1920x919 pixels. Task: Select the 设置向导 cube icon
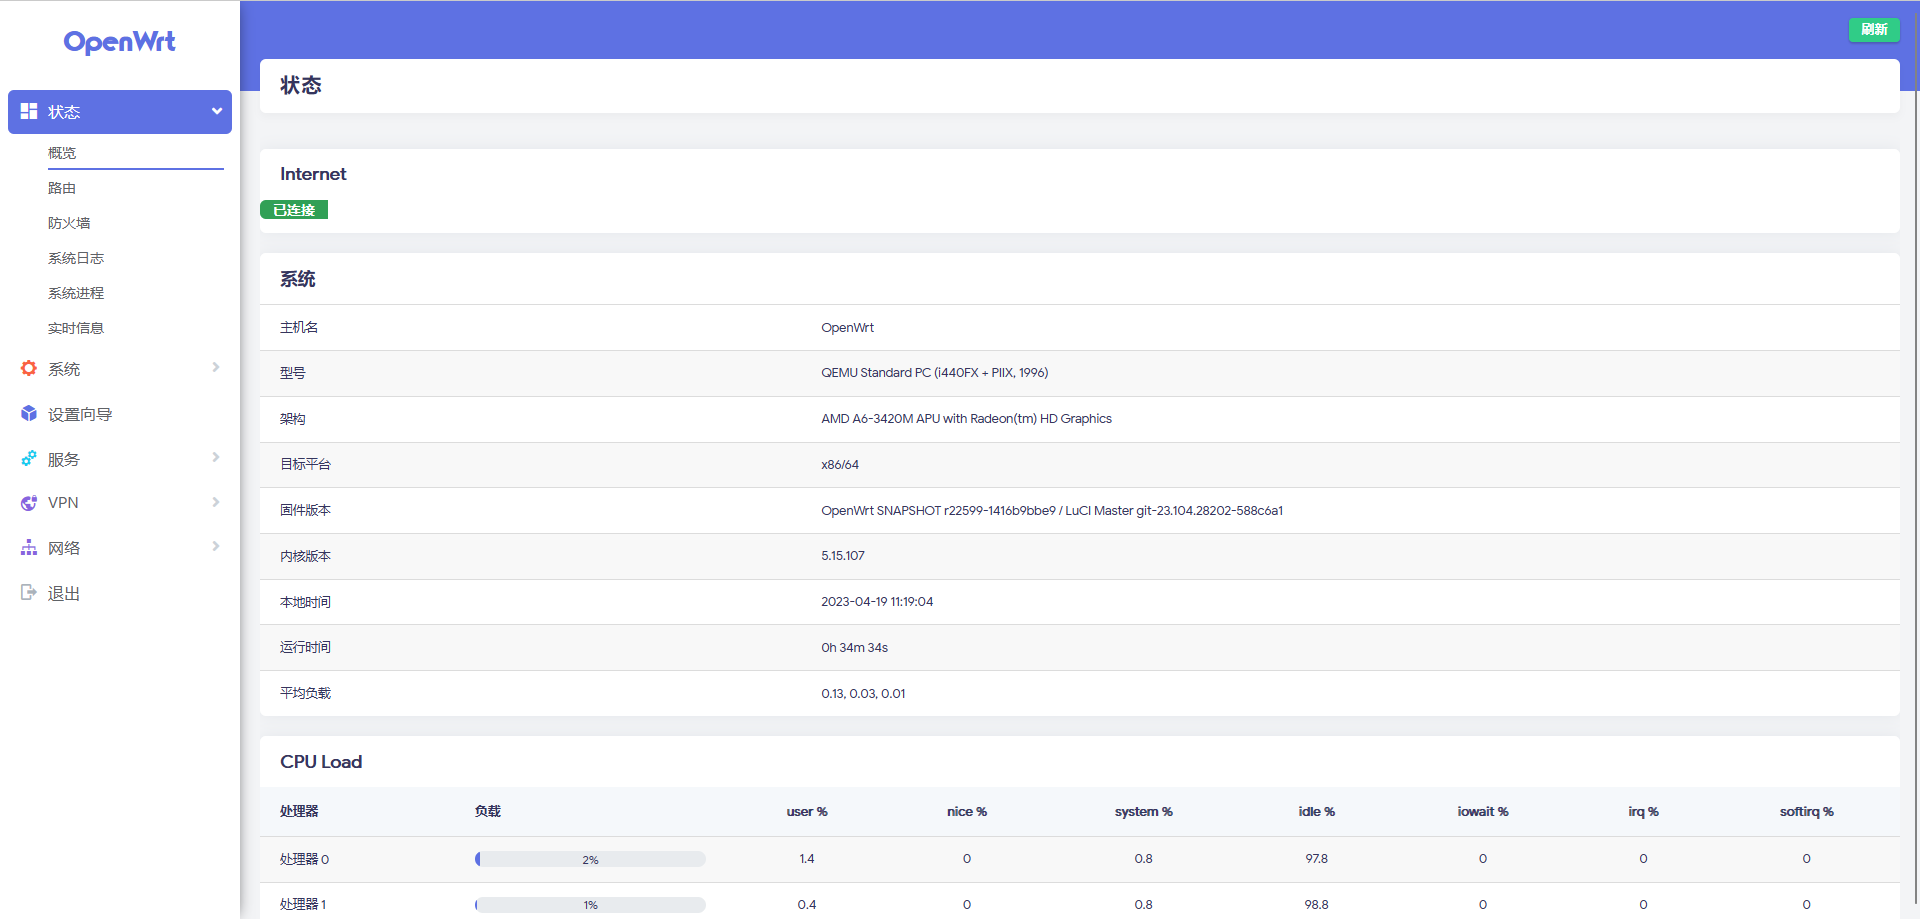(x=28, y=413)
